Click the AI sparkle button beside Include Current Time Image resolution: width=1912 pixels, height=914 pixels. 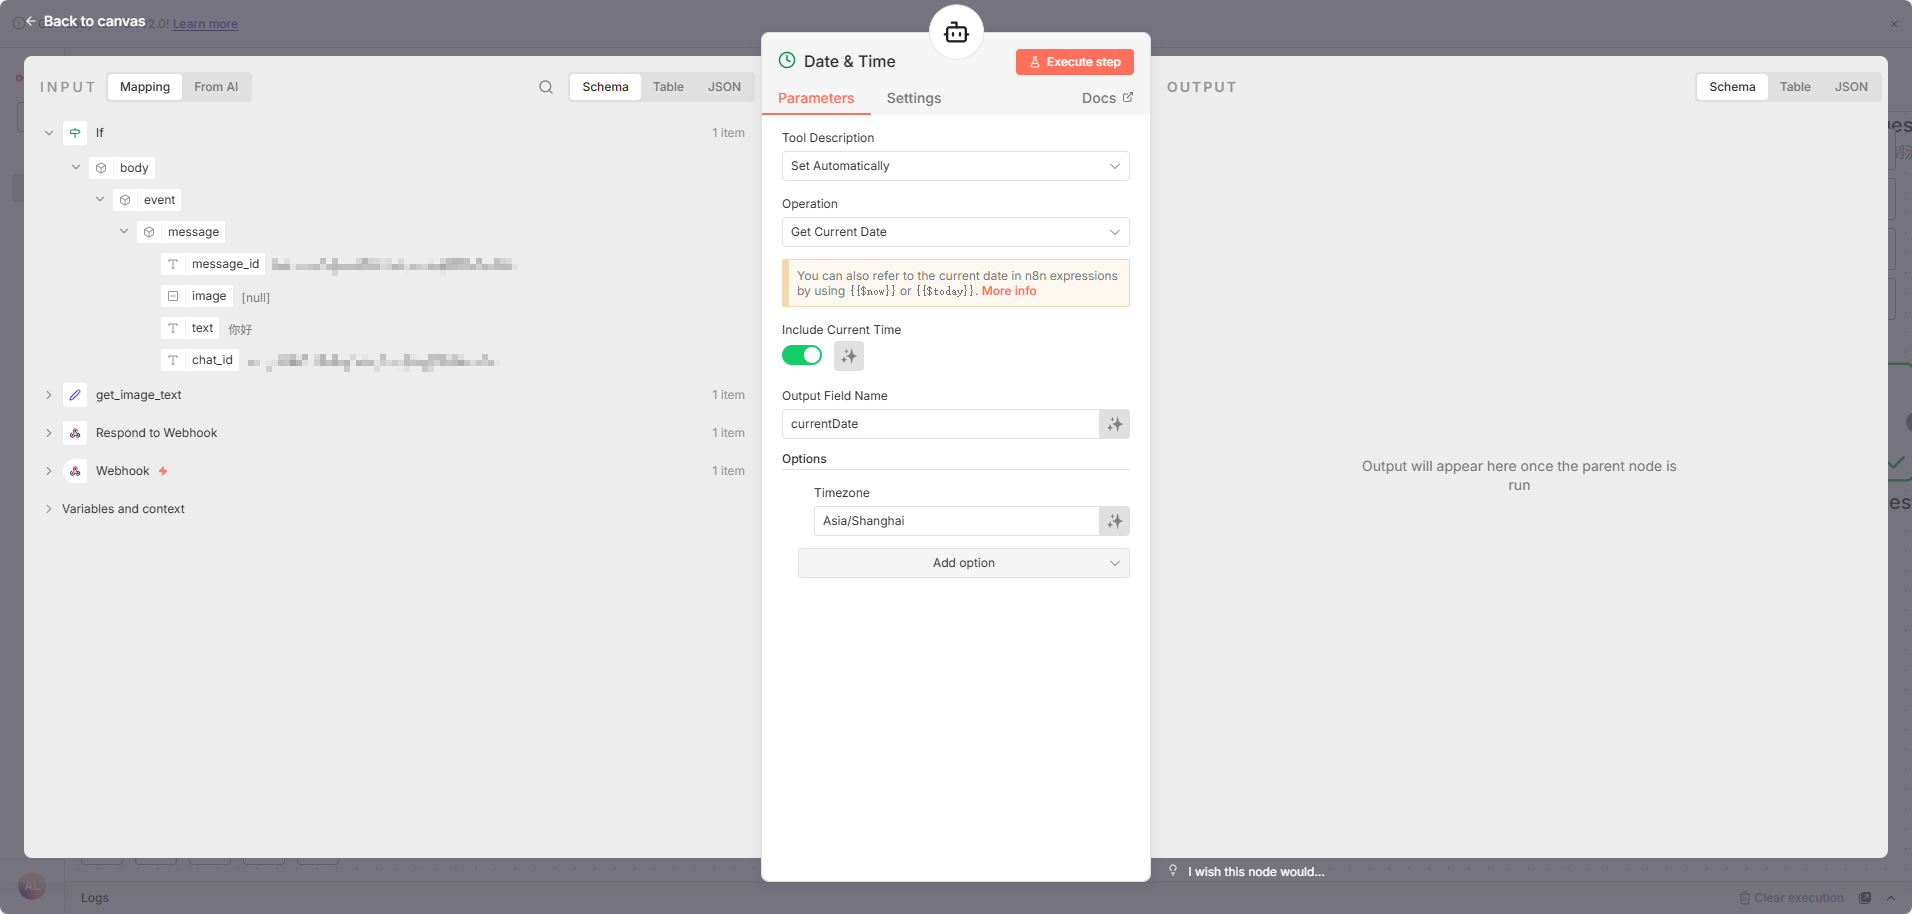pyautogui.click(x=849, y=356)
